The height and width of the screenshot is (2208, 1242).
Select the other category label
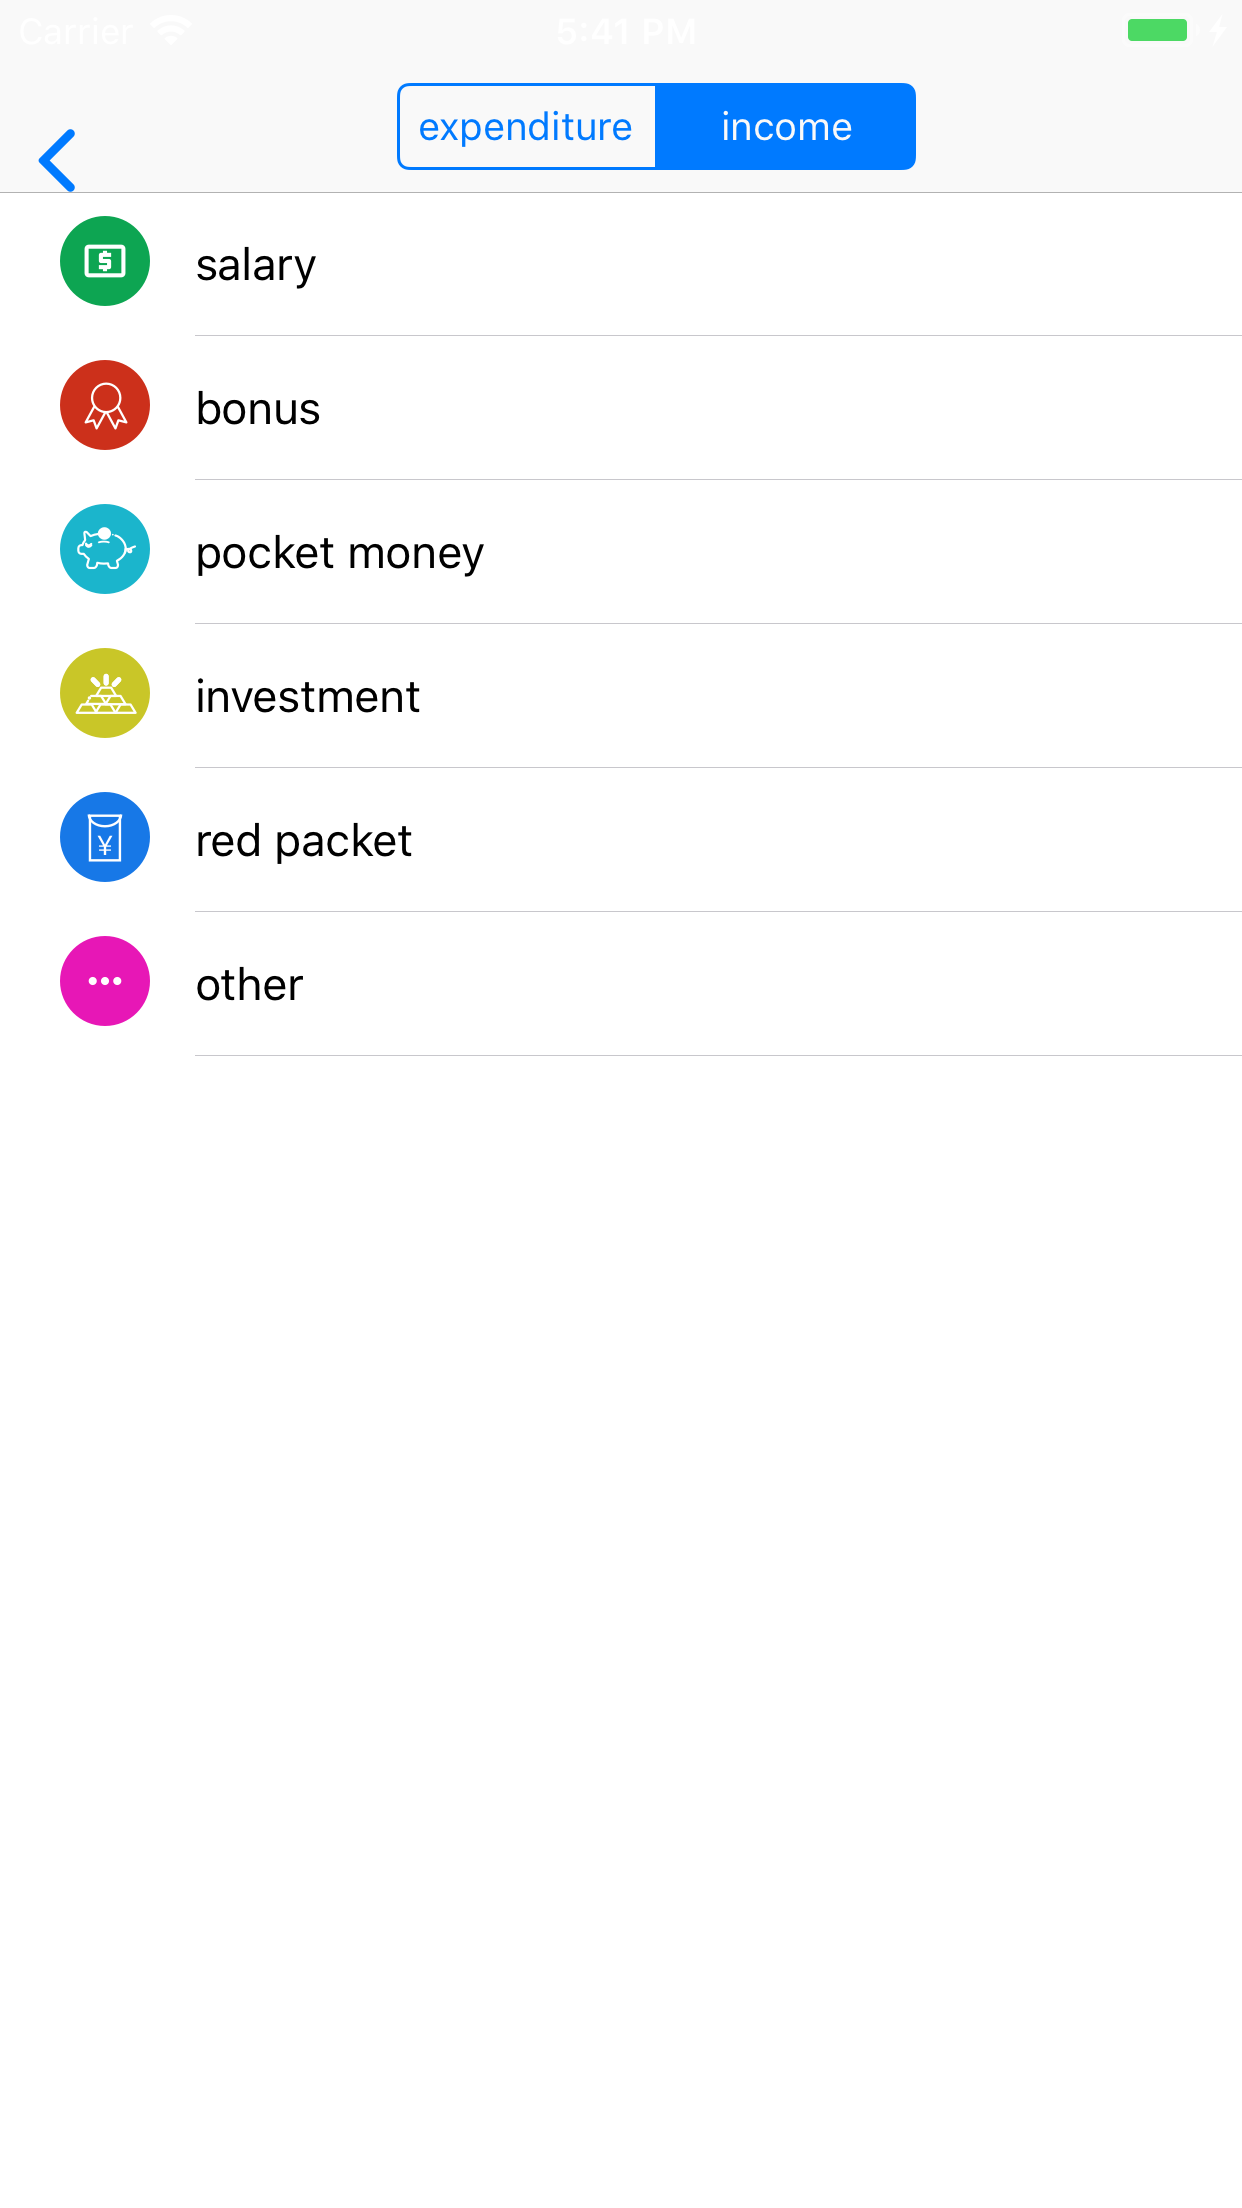[250, 985]
